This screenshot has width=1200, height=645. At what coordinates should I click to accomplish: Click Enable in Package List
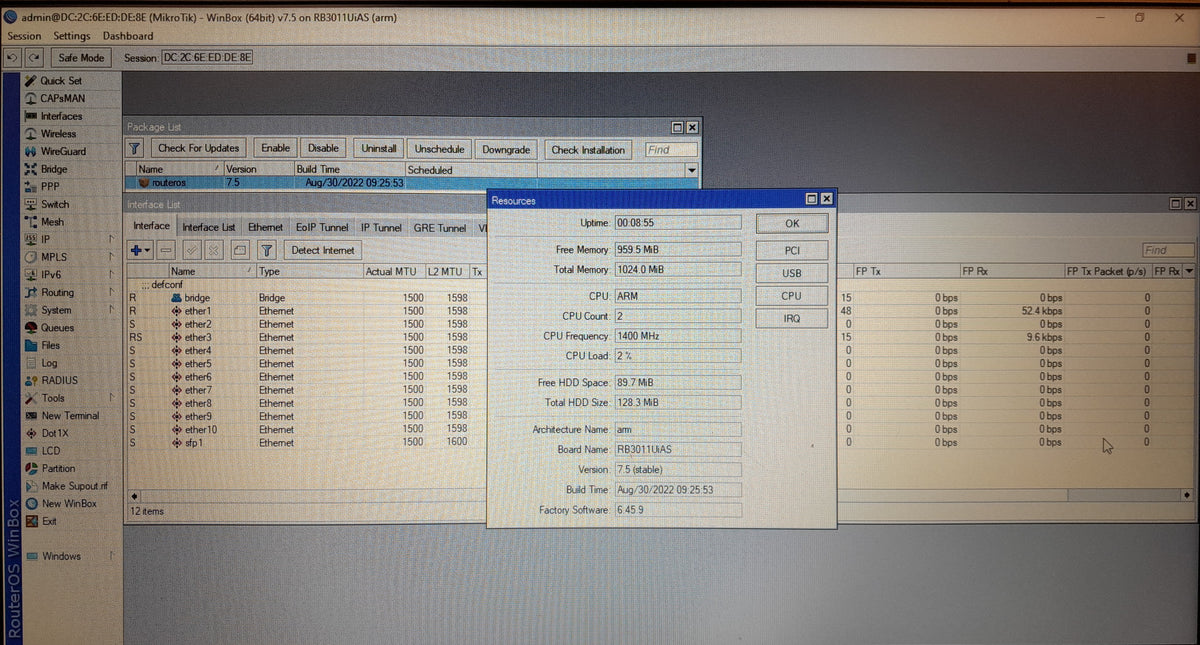275,148
